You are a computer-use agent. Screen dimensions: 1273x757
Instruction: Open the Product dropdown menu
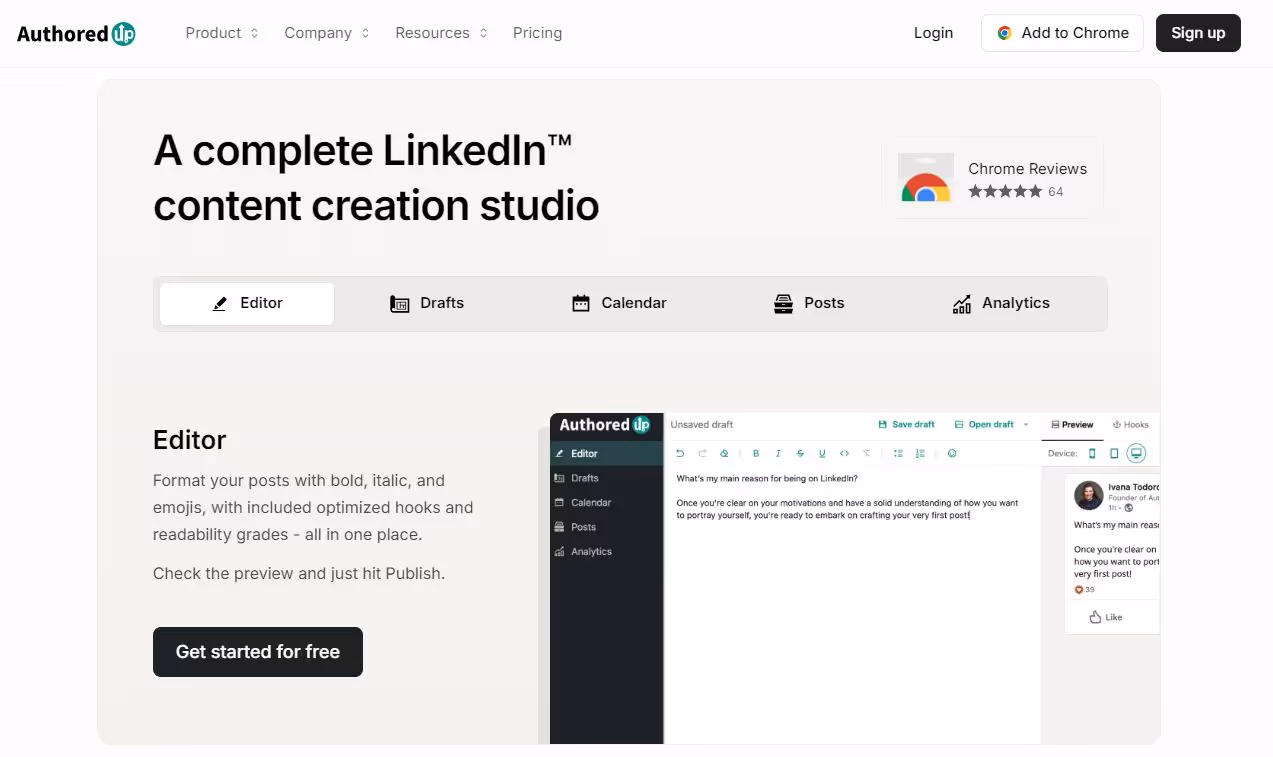(222, 33)
